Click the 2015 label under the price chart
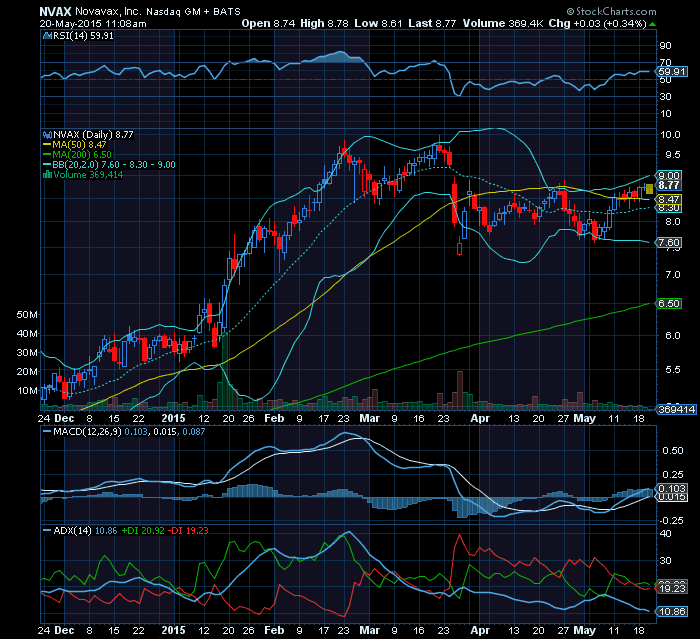This screenshot has width=700, height=639. tap(173, 418)
